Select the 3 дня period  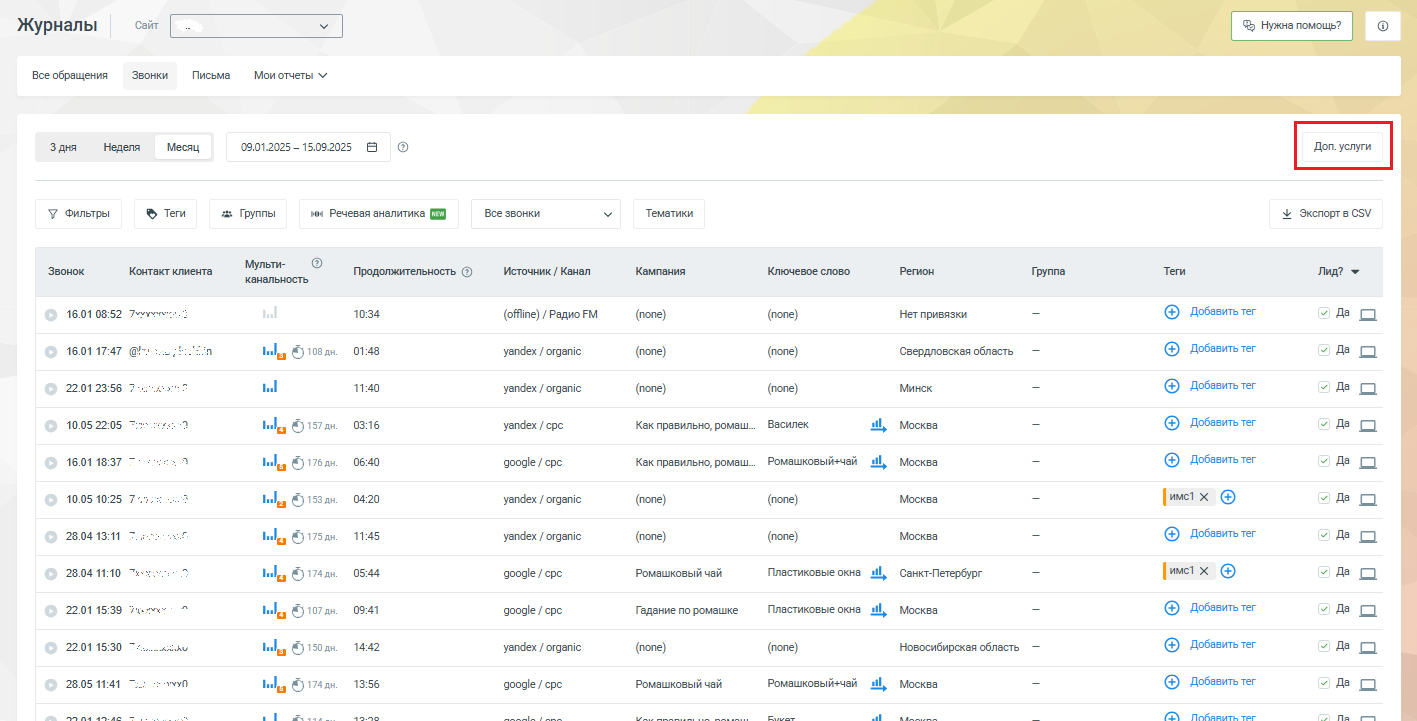click(63, 147)
